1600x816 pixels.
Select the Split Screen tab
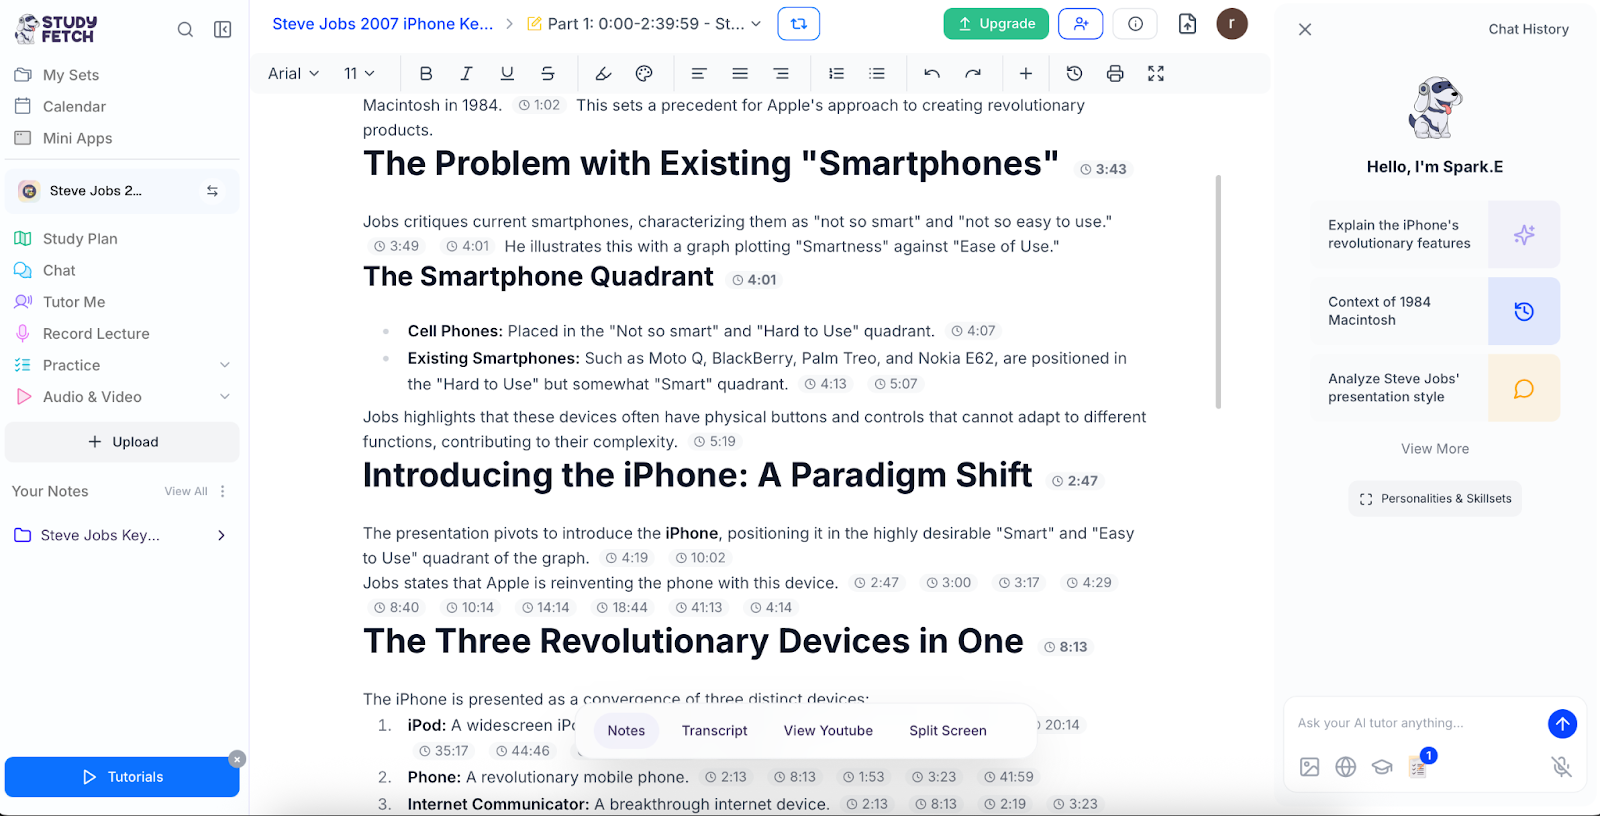click(x=948, y=731)
